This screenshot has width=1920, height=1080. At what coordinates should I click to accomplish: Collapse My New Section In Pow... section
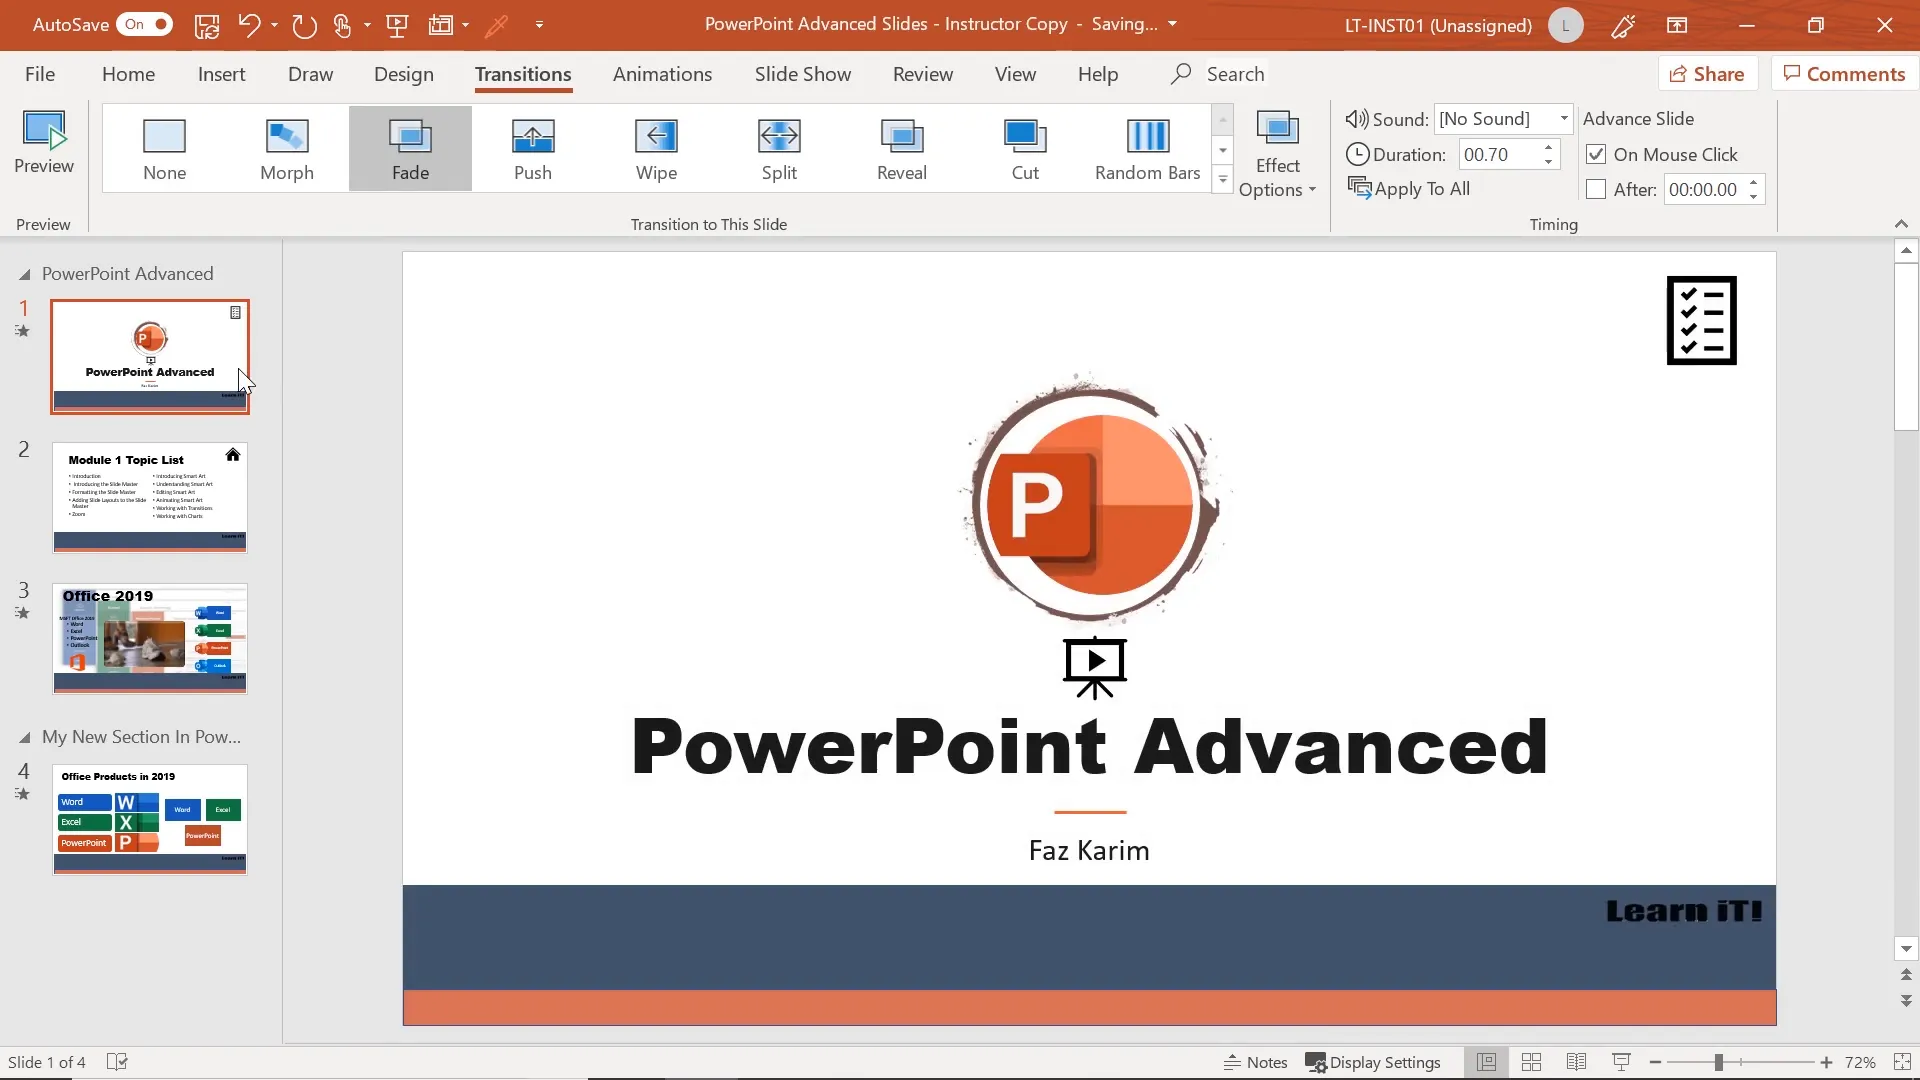click(25, 738)
